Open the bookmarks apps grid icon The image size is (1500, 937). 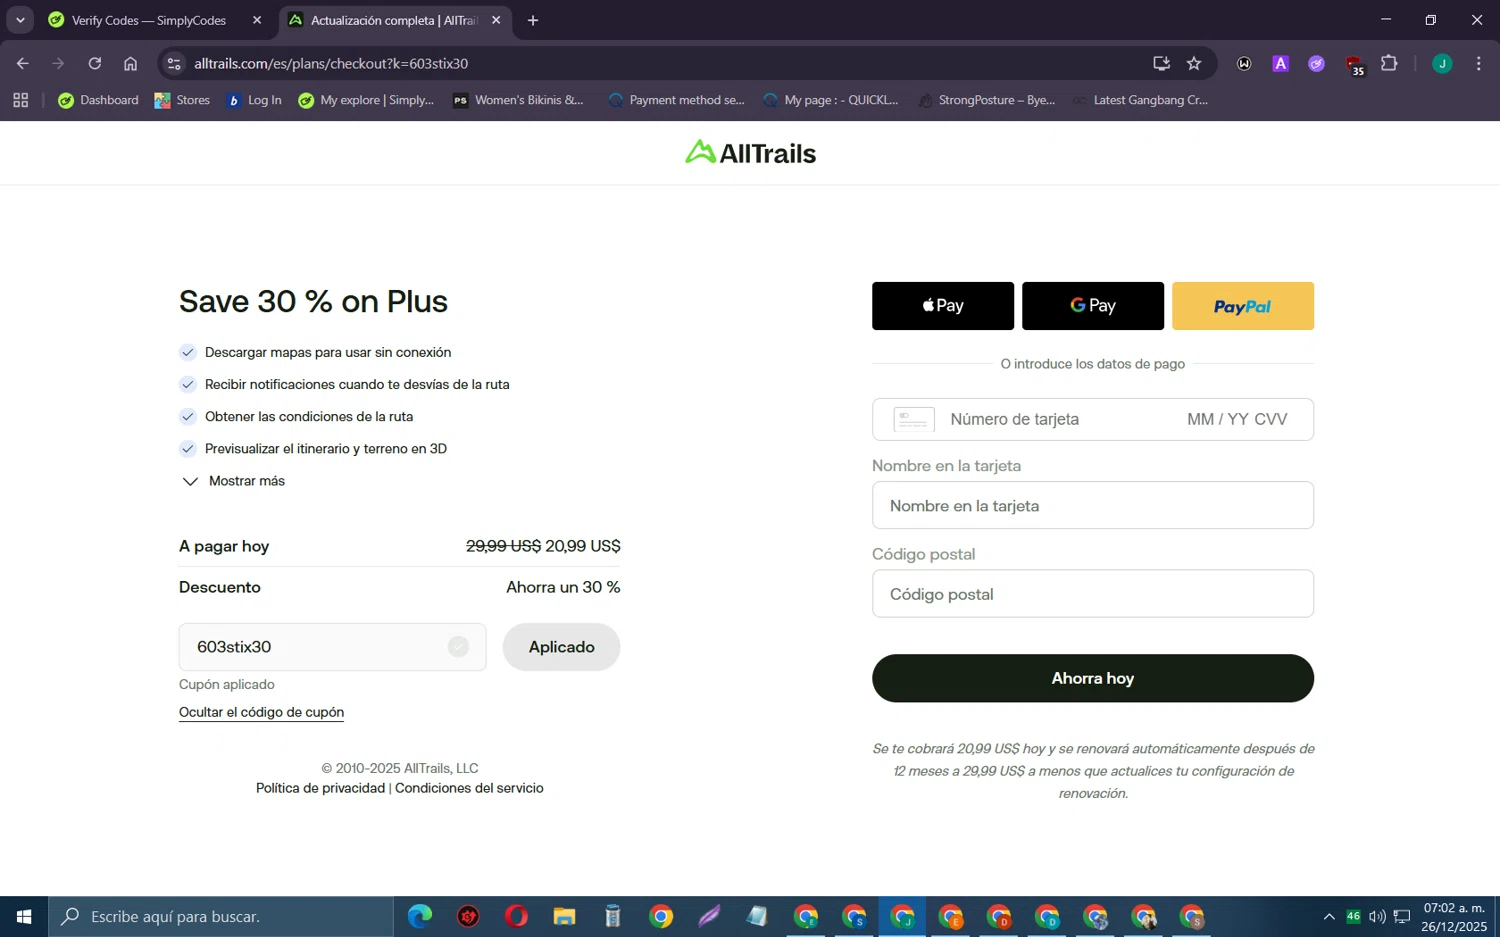point(20,100)
